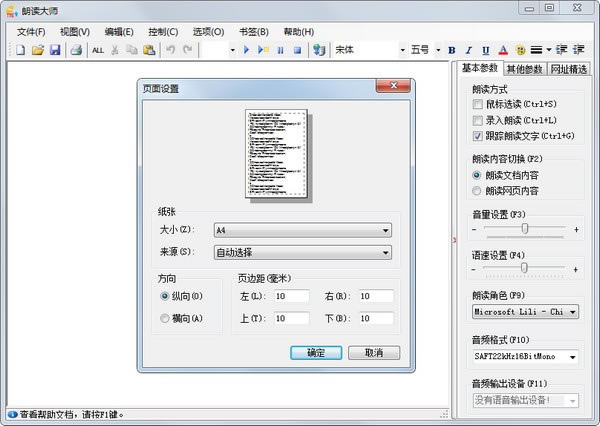Open the paper size A4 dropdown

(303, 230)
